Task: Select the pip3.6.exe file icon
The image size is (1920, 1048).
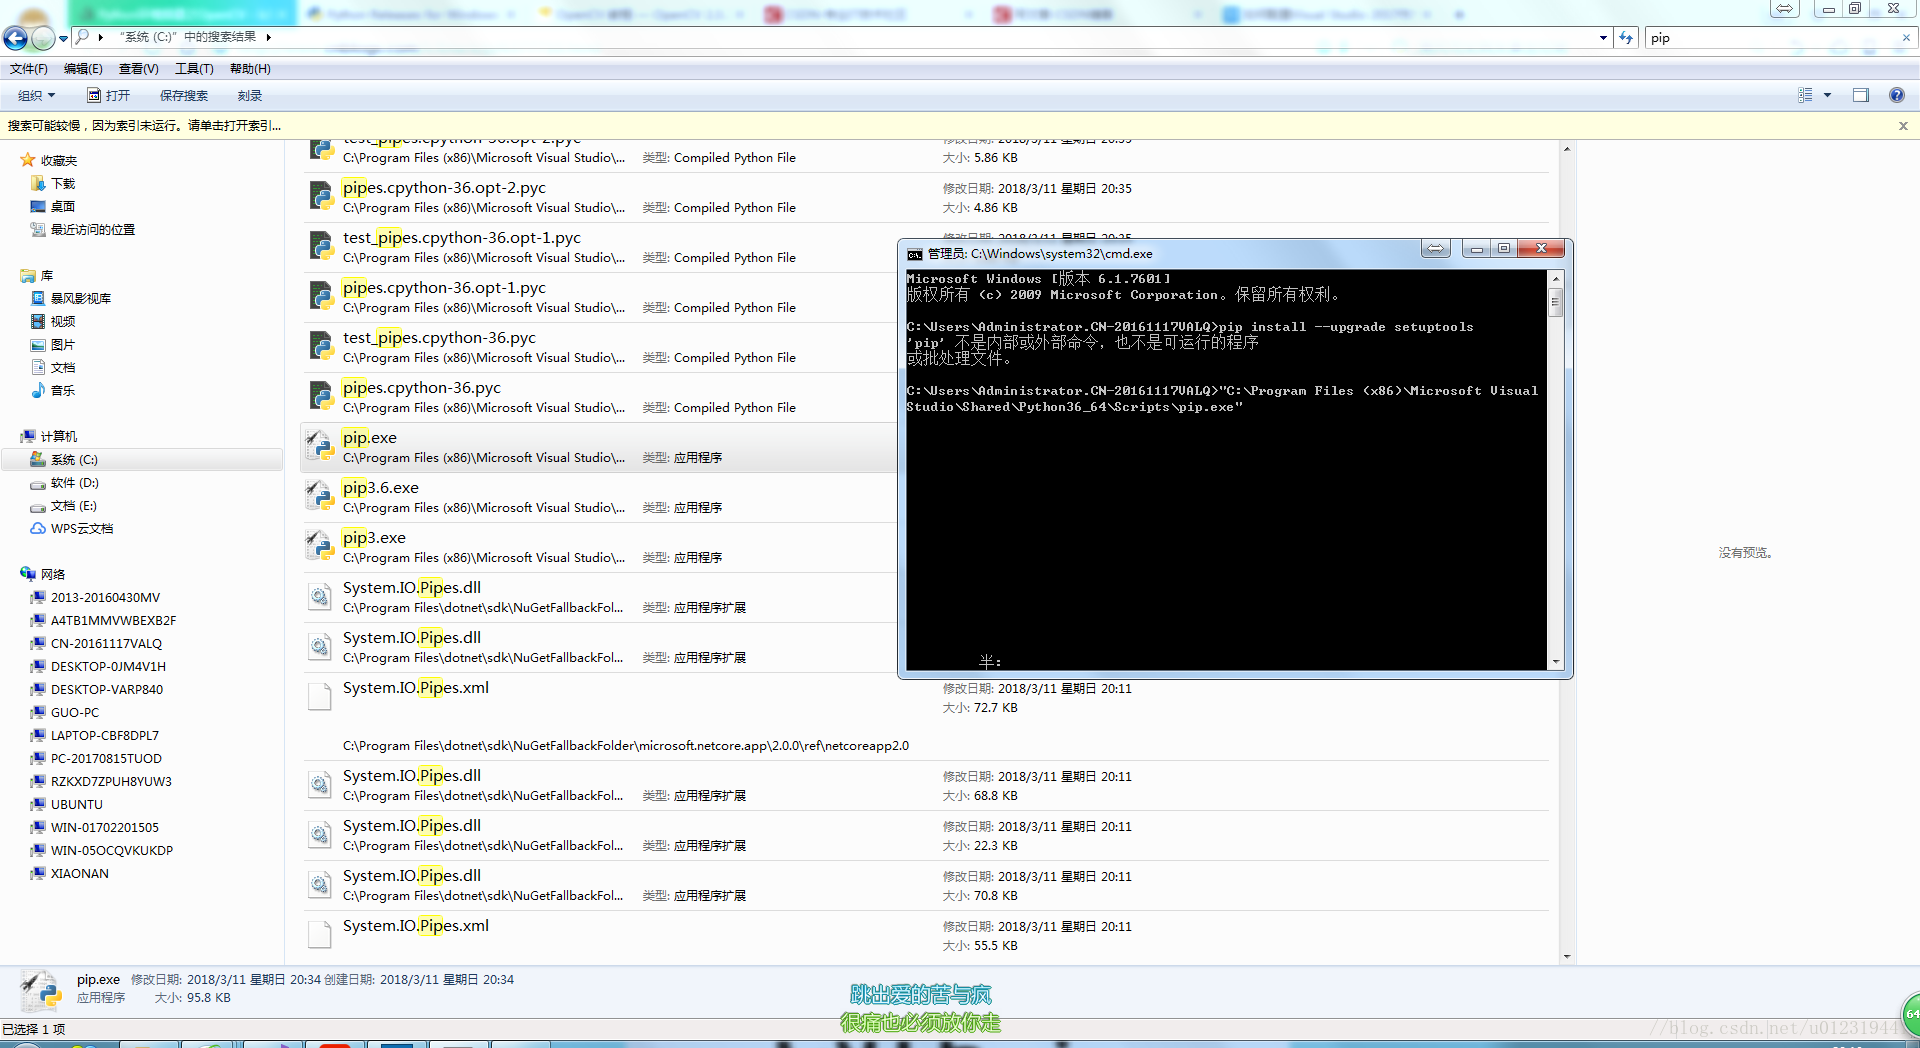Action: [320, 496]
